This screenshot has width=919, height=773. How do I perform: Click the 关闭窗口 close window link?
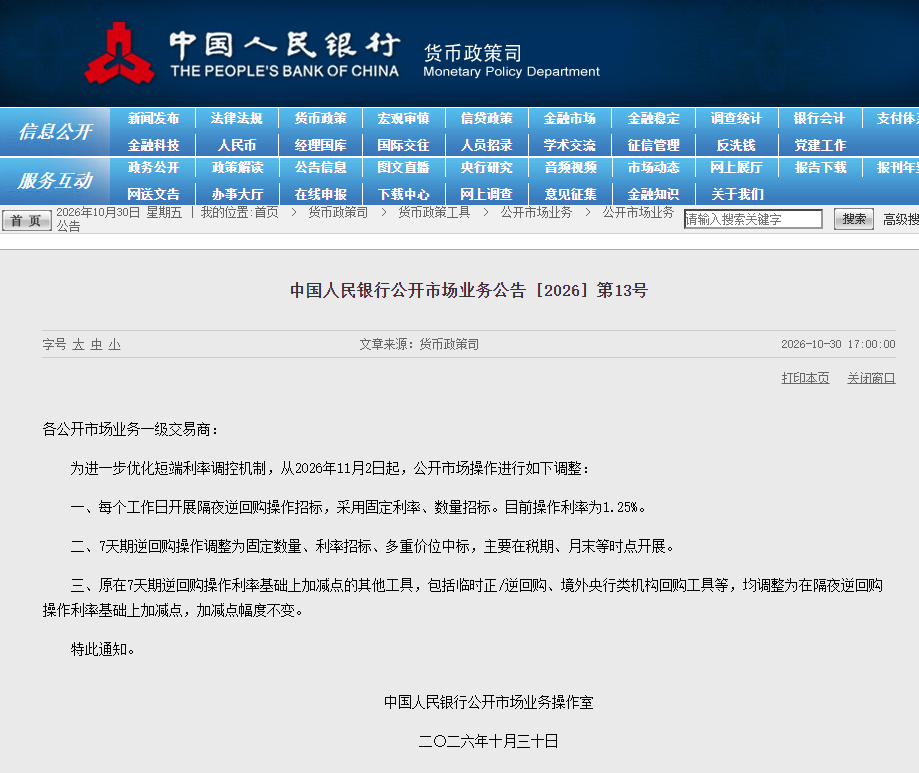tap(871, 378)
